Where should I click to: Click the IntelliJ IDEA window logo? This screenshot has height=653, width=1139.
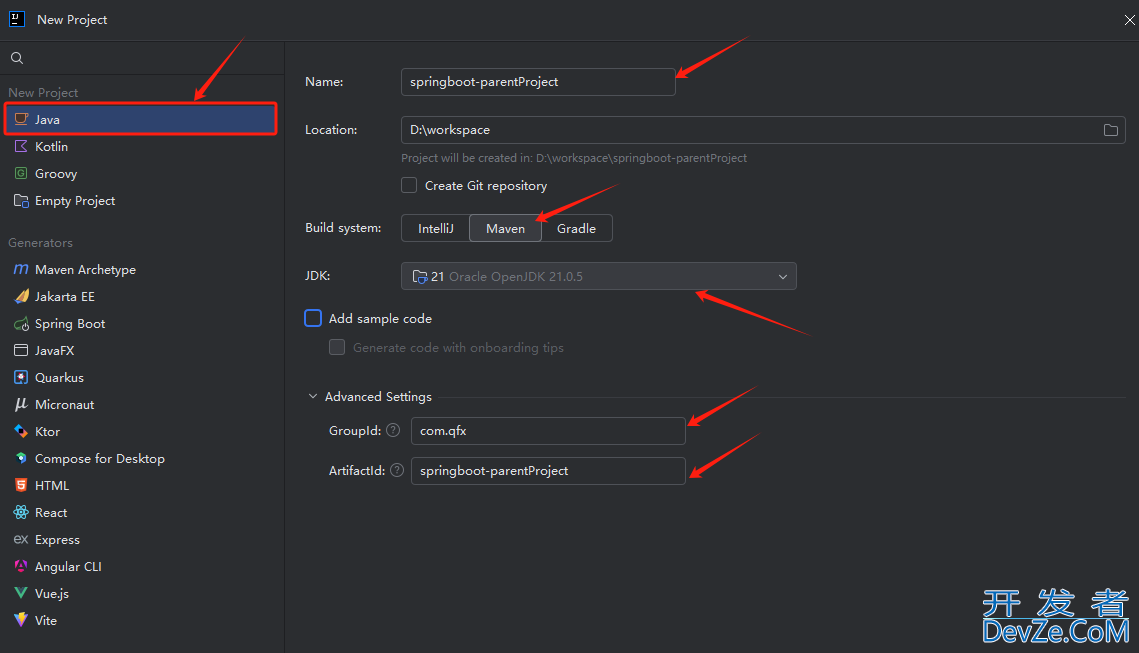click(x=17, y=19)
